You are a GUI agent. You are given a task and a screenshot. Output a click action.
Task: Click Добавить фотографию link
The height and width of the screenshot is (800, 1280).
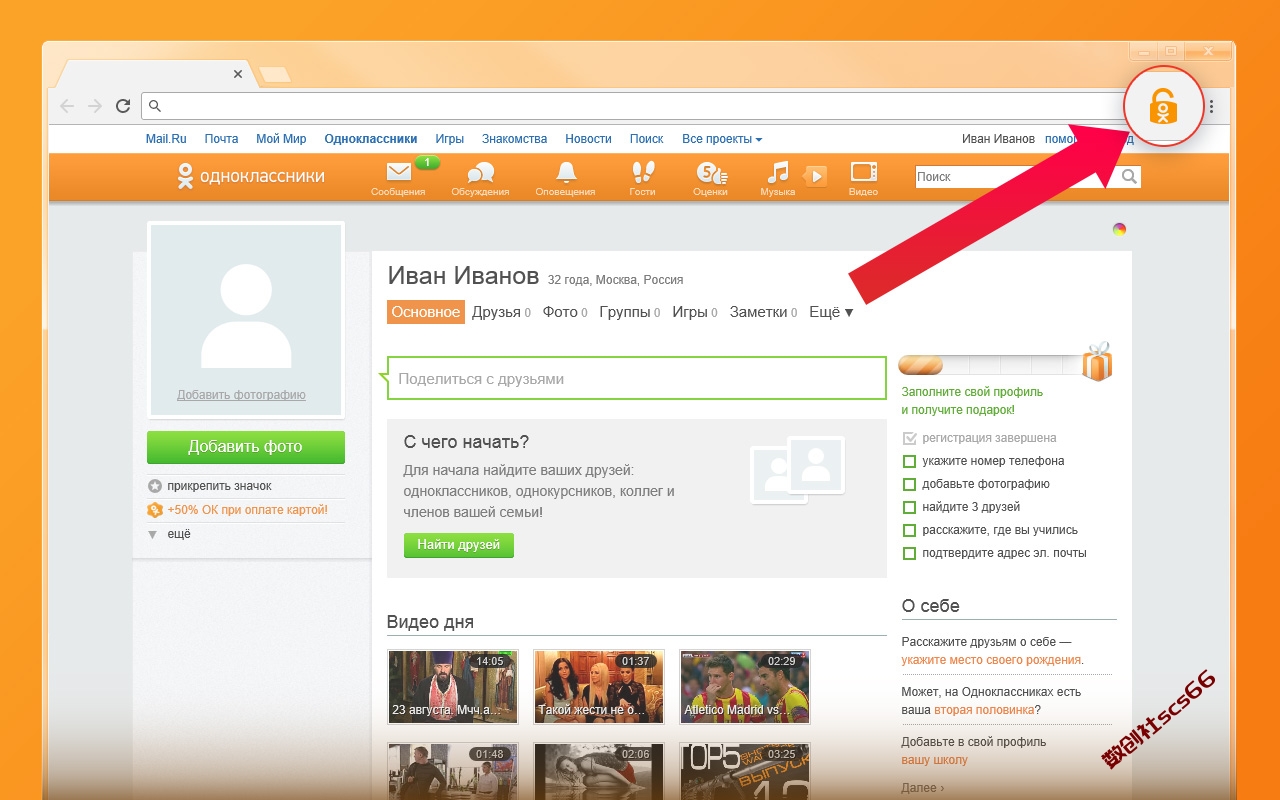tap(241, 395)
